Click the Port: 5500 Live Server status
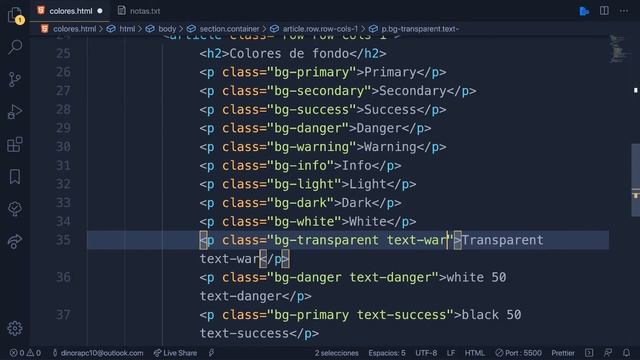Image resolution: width=640 pixels, height=360 pixels. point(518,353)
